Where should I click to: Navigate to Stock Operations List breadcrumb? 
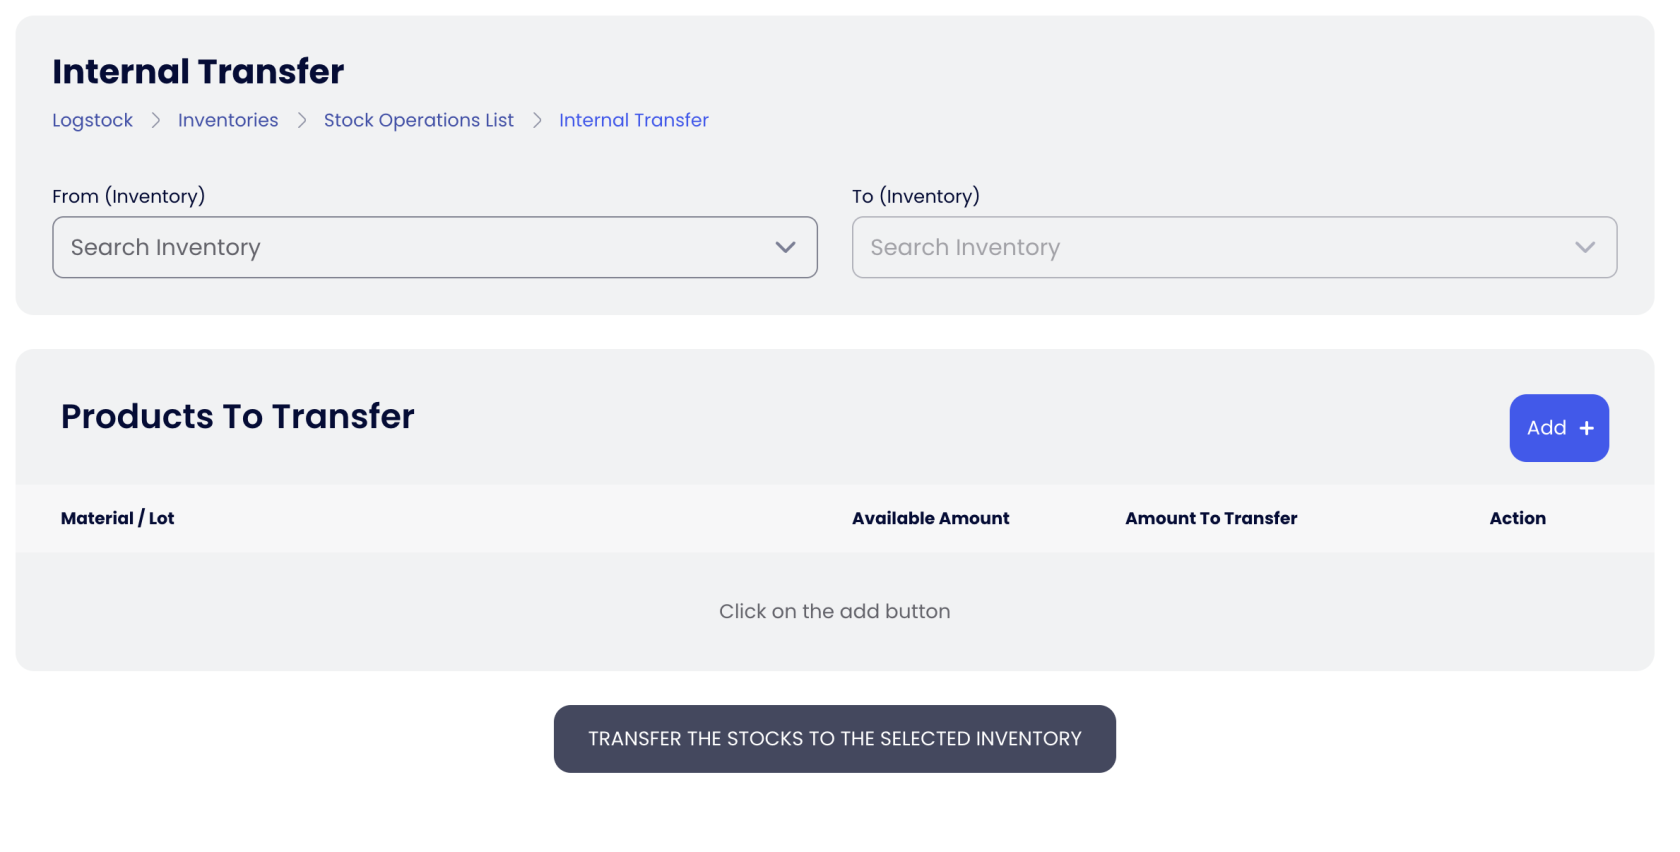(x=418, y=120)
